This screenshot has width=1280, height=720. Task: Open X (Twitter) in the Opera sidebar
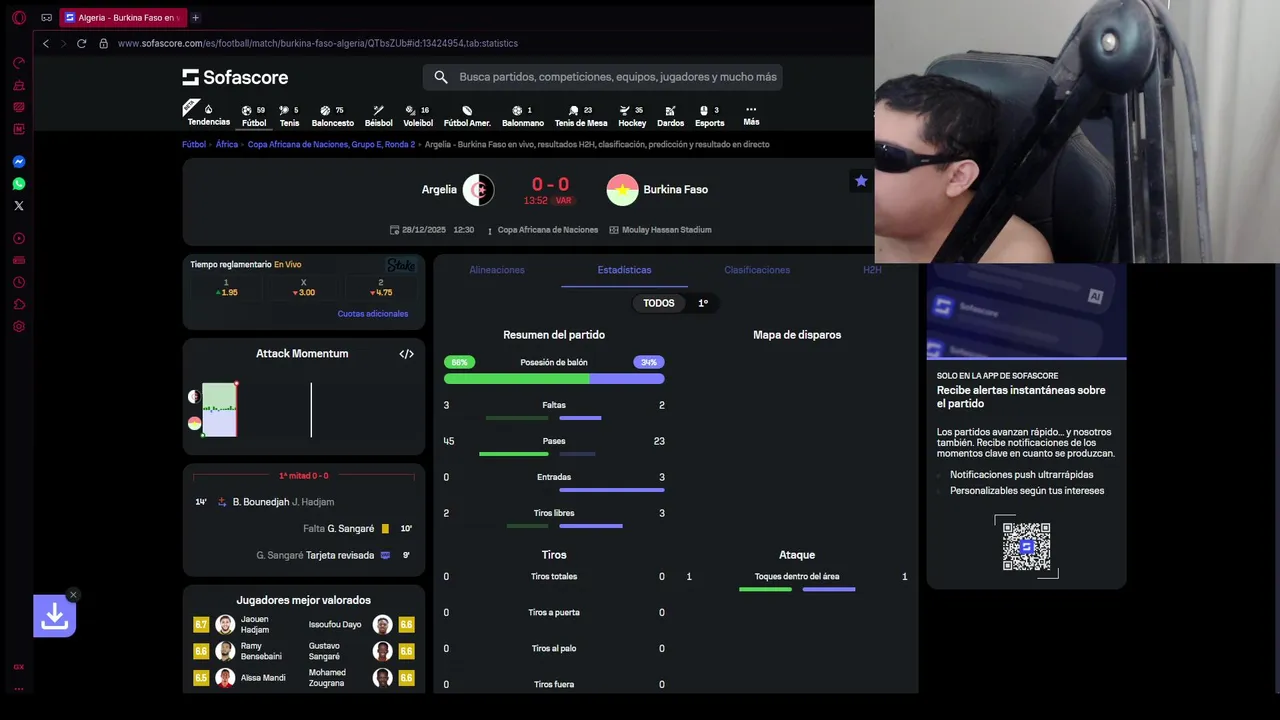[x=19, y=206]
